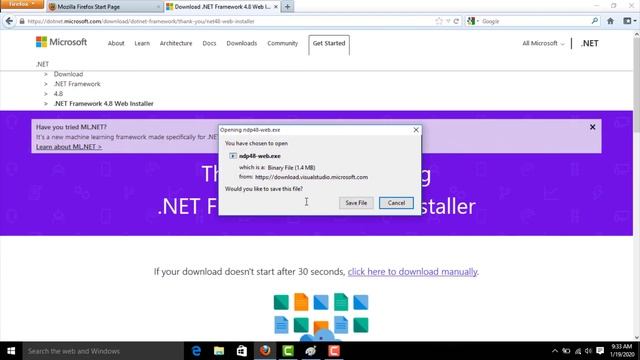Click the URL address bar

point(229,21)
